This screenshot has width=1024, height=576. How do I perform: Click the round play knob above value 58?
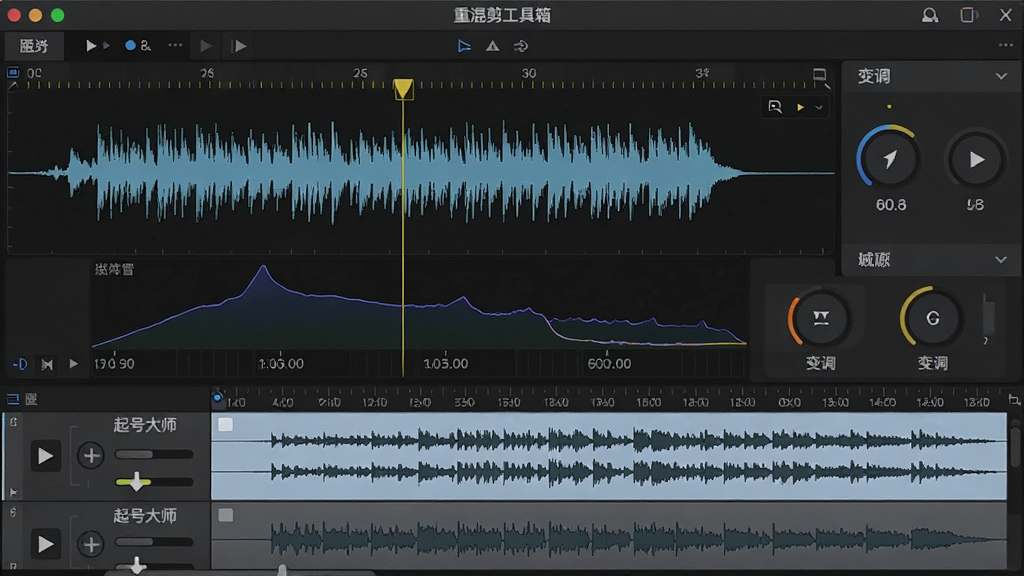976,159
